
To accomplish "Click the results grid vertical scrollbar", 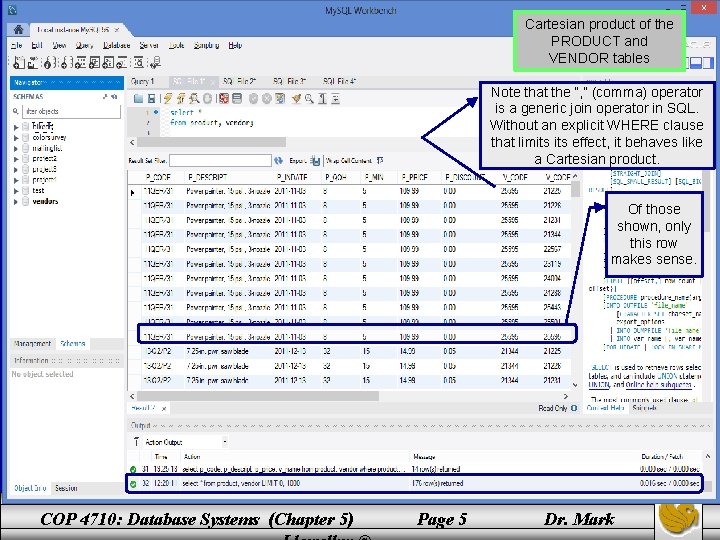I will (575, 189).
